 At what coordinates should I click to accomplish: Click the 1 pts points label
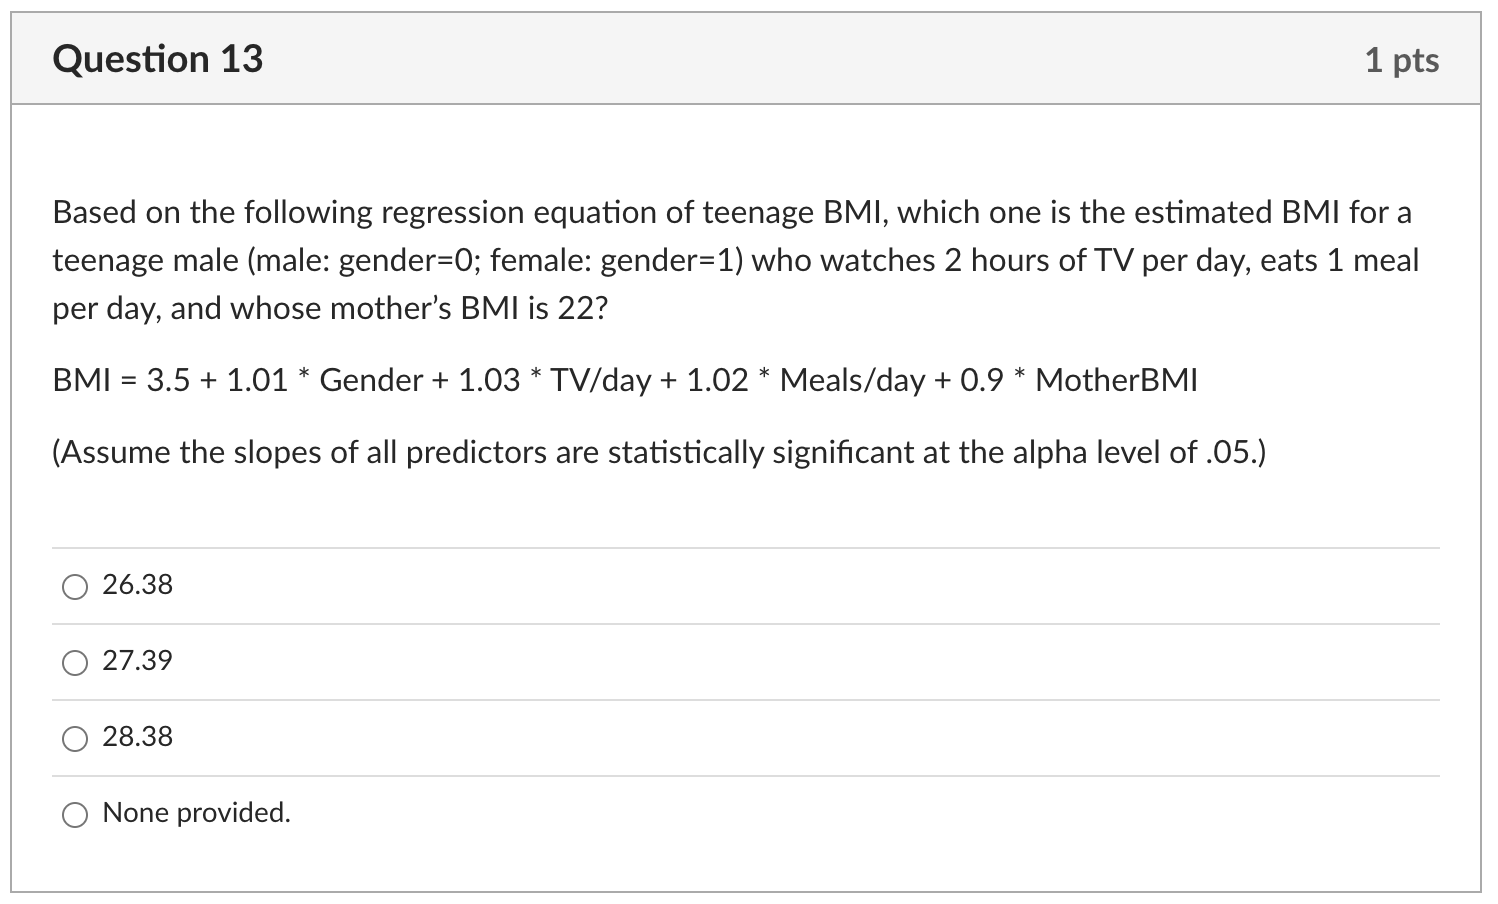1401,60
